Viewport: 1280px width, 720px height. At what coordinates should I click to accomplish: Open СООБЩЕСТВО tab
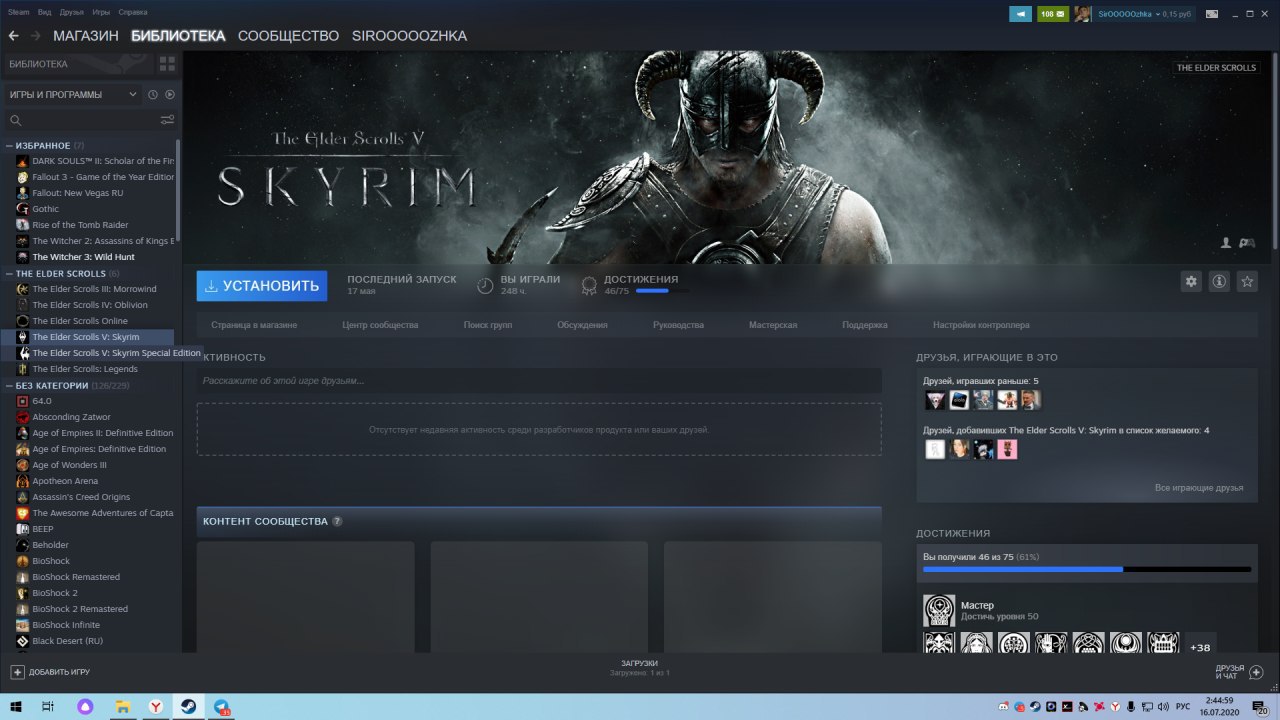coord(289,36)
